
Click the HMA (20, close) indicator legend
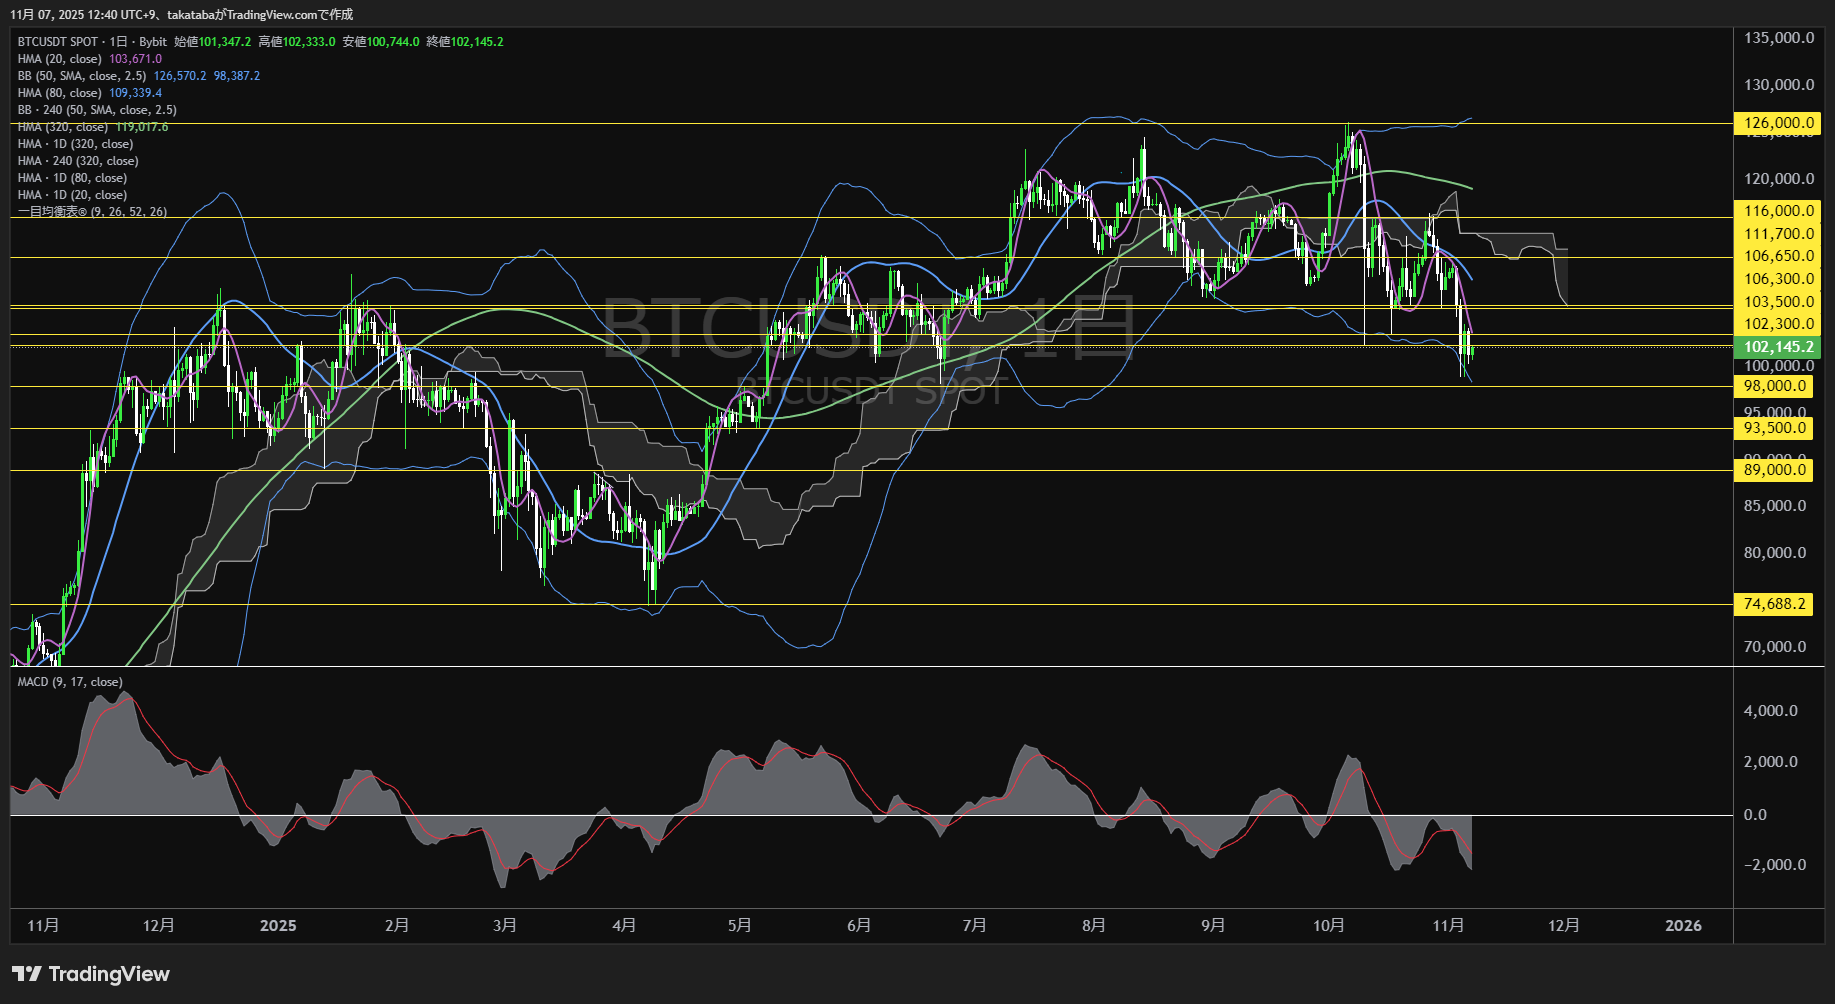60,59
